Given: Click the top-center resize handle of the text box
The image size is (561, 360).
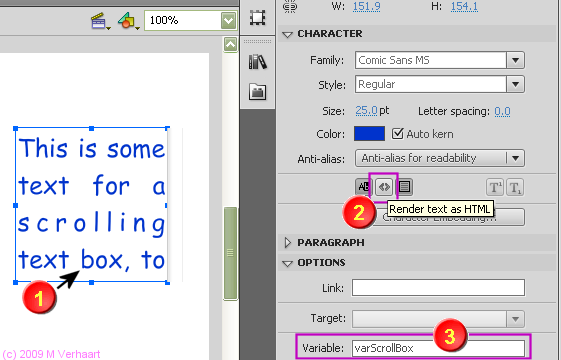Looking at the screenshot, I should (92, 128).
